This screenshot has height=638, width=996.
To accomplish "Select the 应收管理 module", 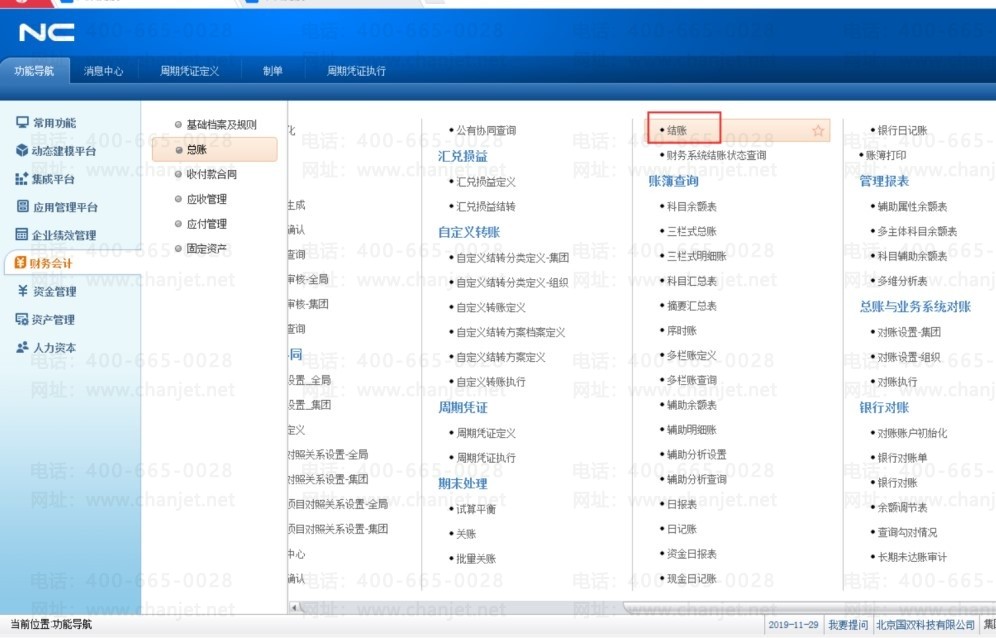I will tap(206, 199).
